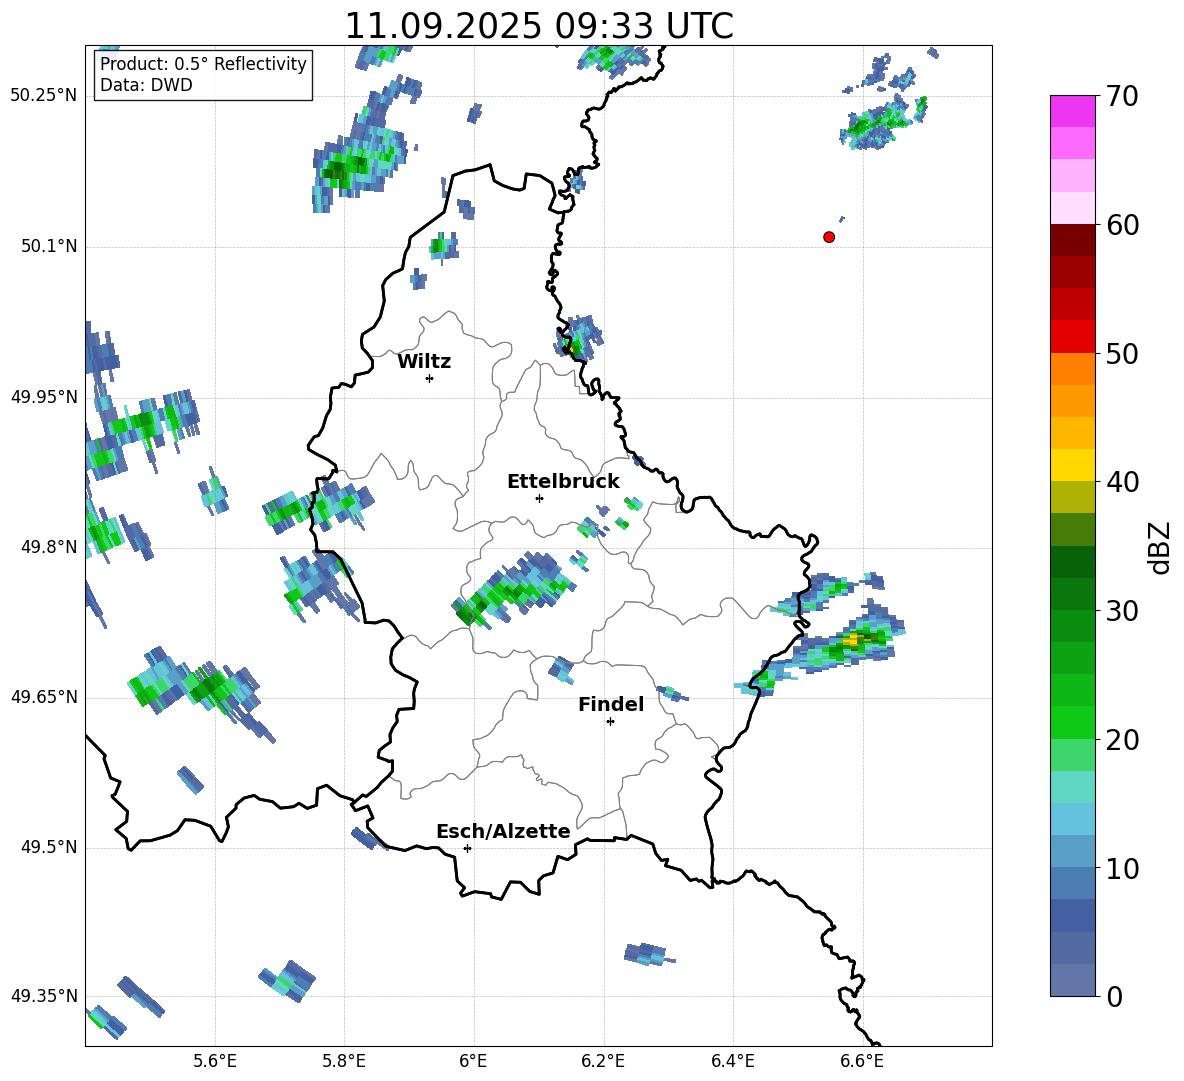Click the Wiltz city label
Image resolution: width=1184 pixels, height=1081 pixels.
[424, 362]
